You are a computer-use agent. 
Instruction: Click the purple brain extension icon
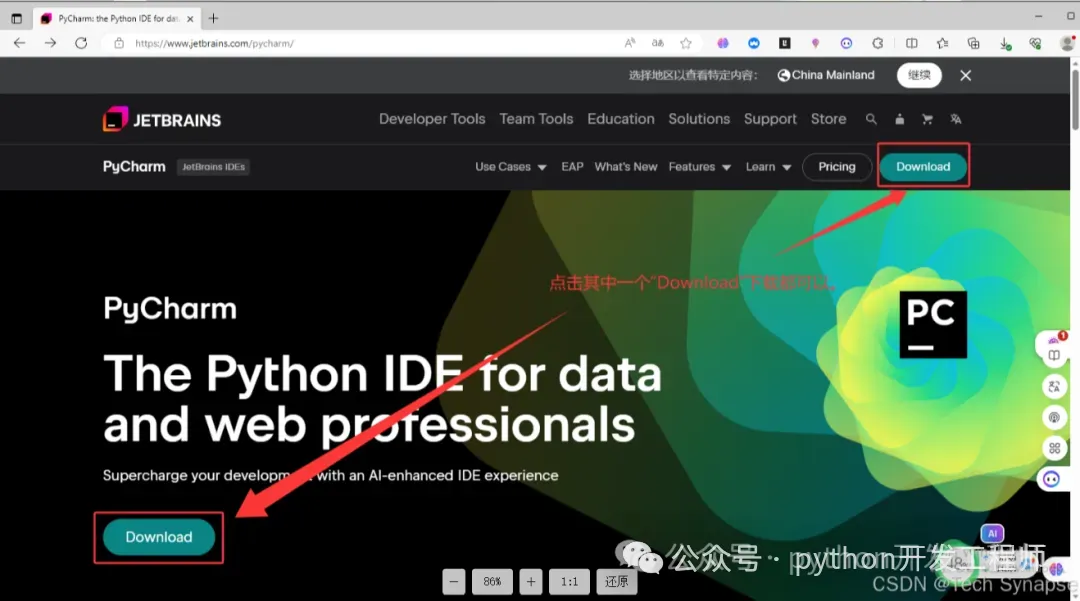pyautogui.click(x=723, y=43)
